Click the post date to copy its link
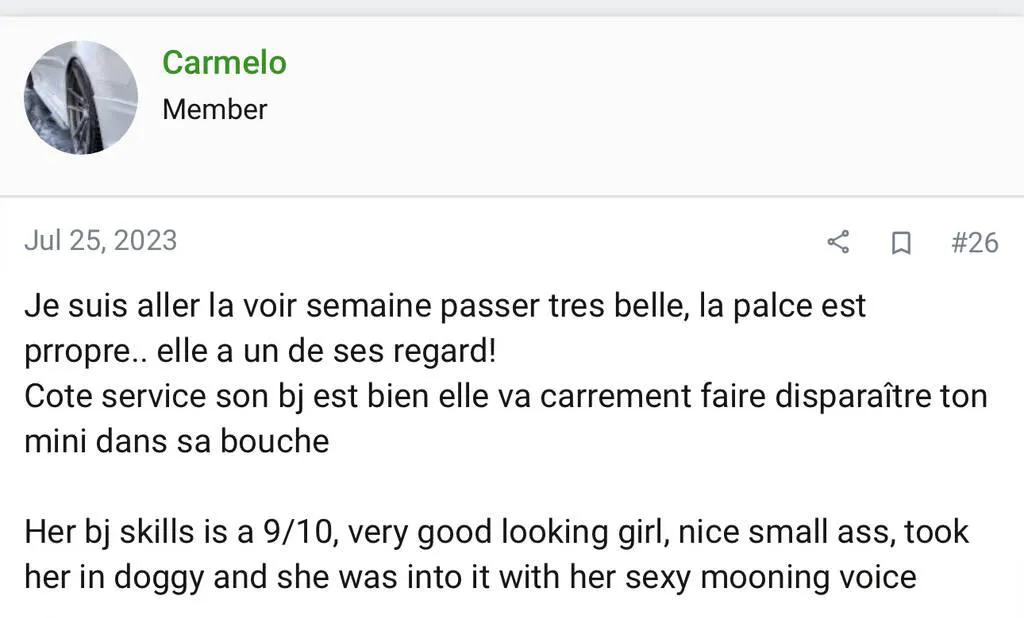The image size is (1024, 618). pos(100,240)
